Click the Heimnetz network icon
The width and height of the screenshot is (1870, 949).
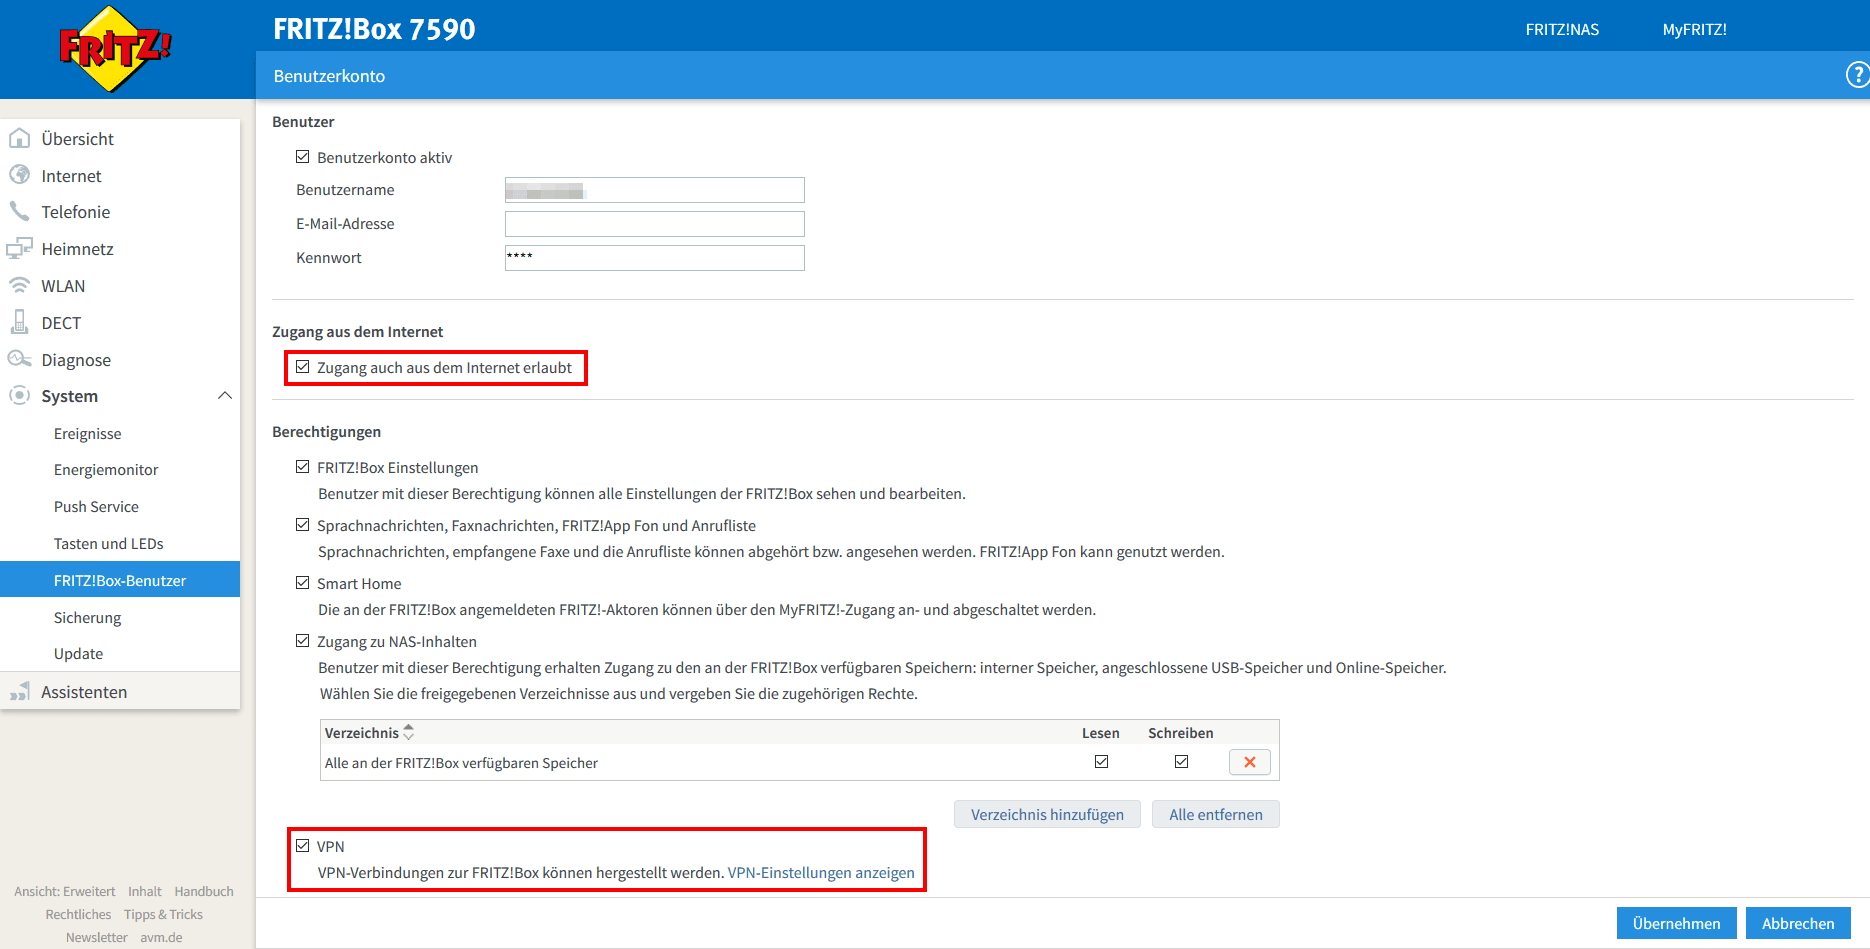(19, 248)
